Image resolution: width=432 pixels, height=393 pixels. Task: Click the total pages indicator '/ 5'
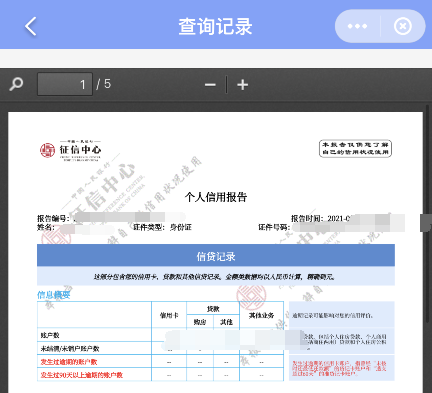104,84
